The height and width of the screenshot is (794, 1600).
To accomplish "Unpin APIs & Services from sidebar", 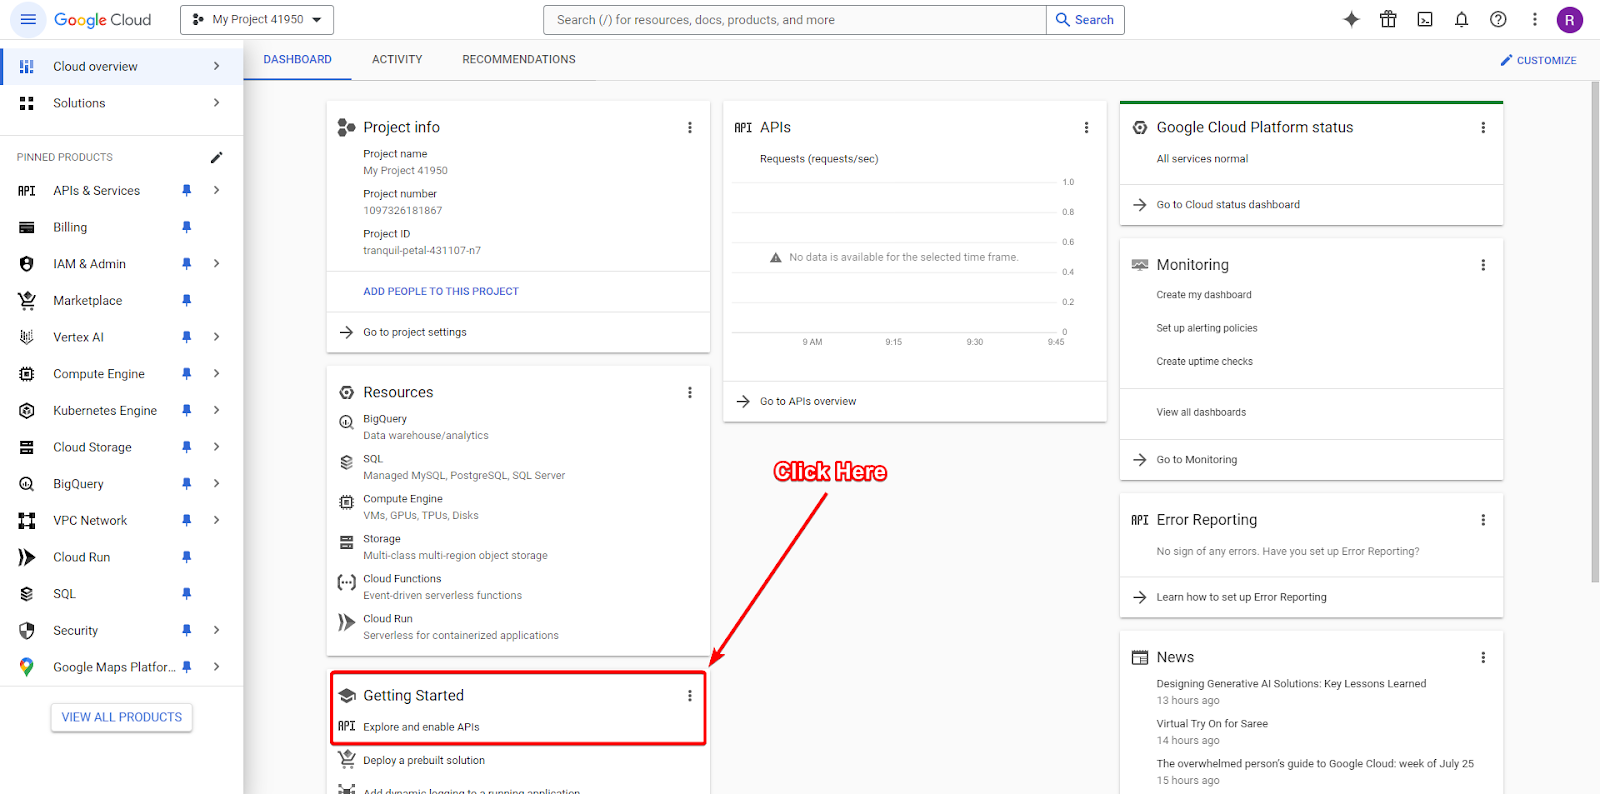I will [186, 190].
